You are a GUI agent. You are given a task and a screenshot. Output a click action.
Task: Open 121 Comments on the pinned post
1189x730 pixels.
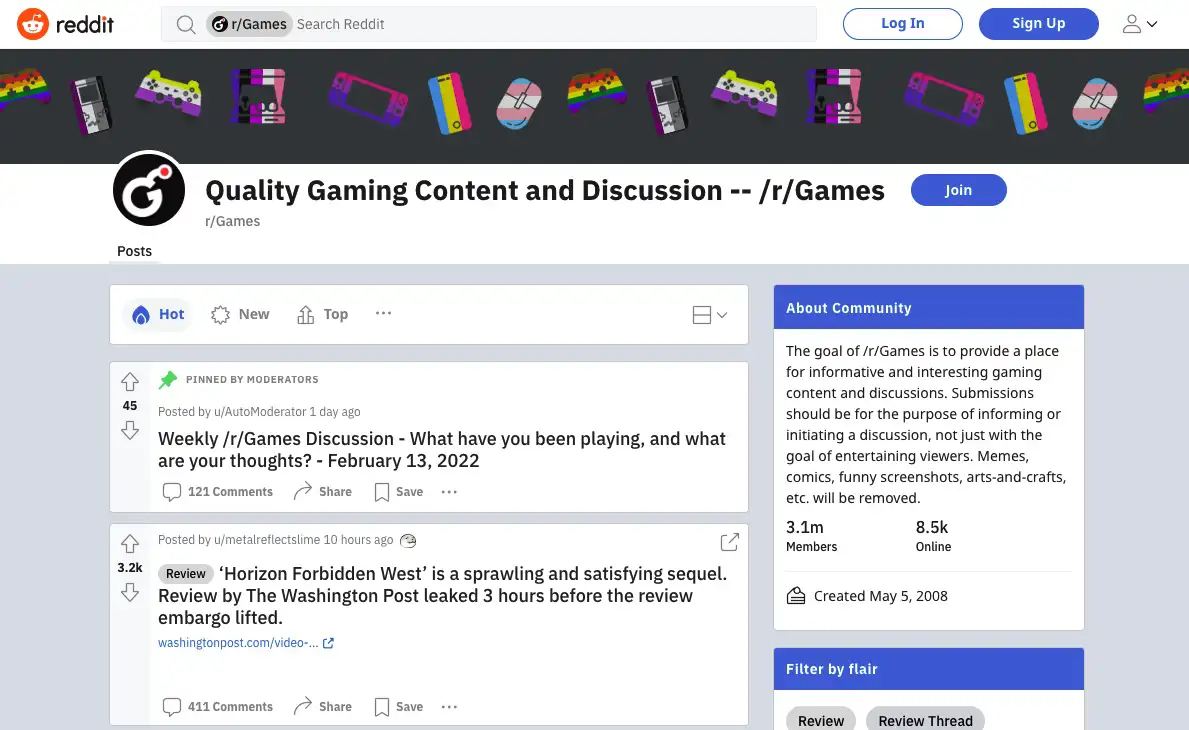[218, 492]
